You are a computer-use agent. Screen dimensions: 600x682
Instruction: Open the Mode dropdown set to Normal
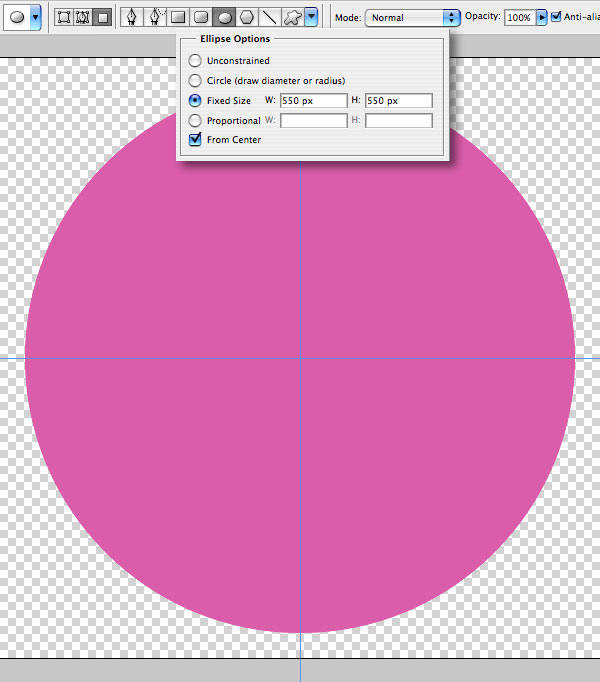click(x=412, y=18)
